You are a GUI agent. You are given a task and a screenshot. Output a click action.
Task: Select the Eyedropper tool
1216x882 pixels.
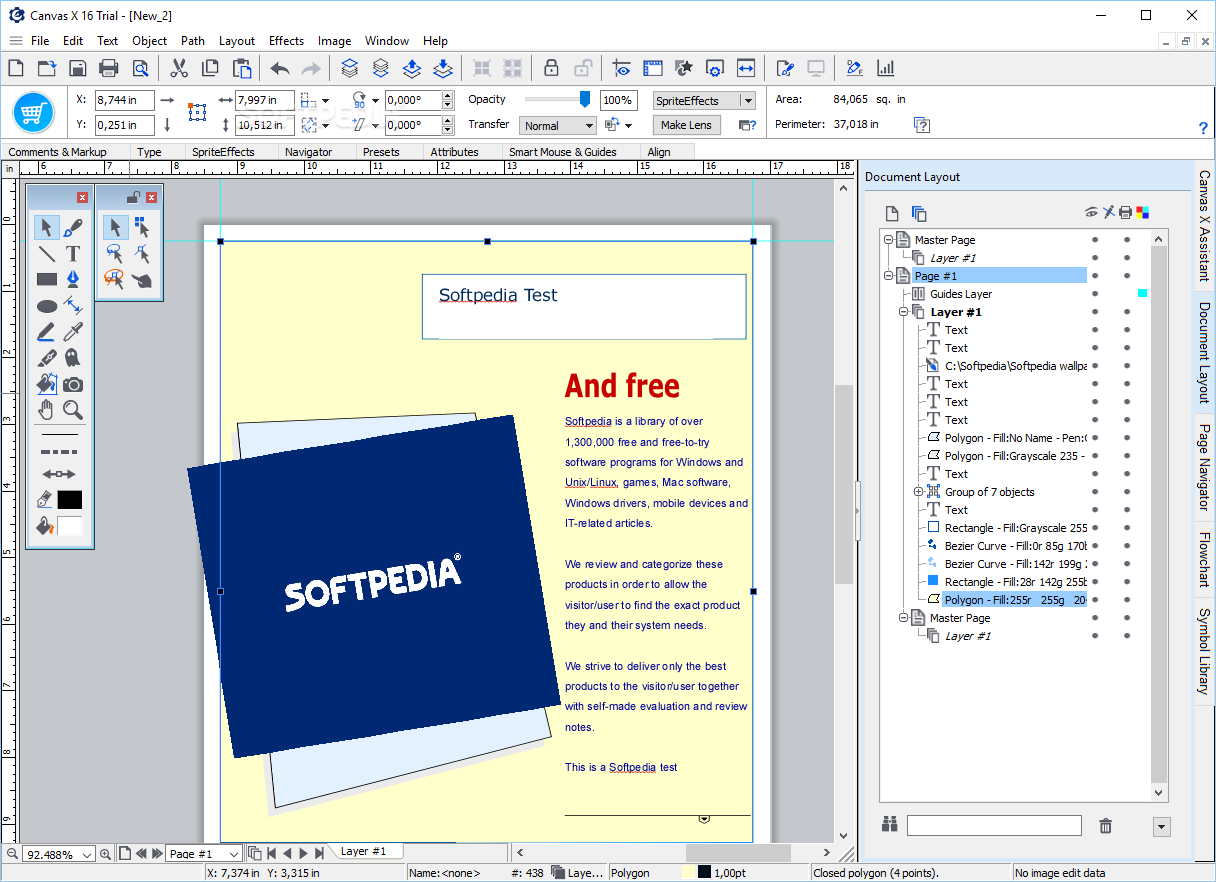[73, 332]
